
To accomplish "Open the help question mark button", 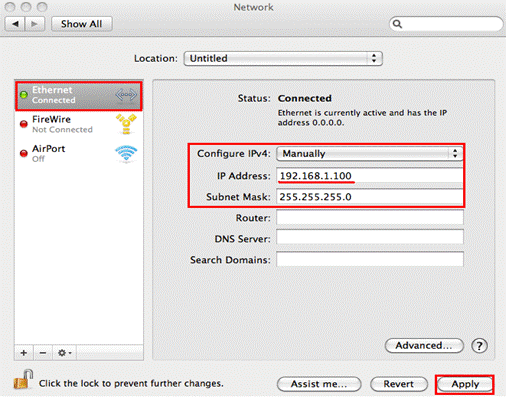I will click(x=479, y=346).
